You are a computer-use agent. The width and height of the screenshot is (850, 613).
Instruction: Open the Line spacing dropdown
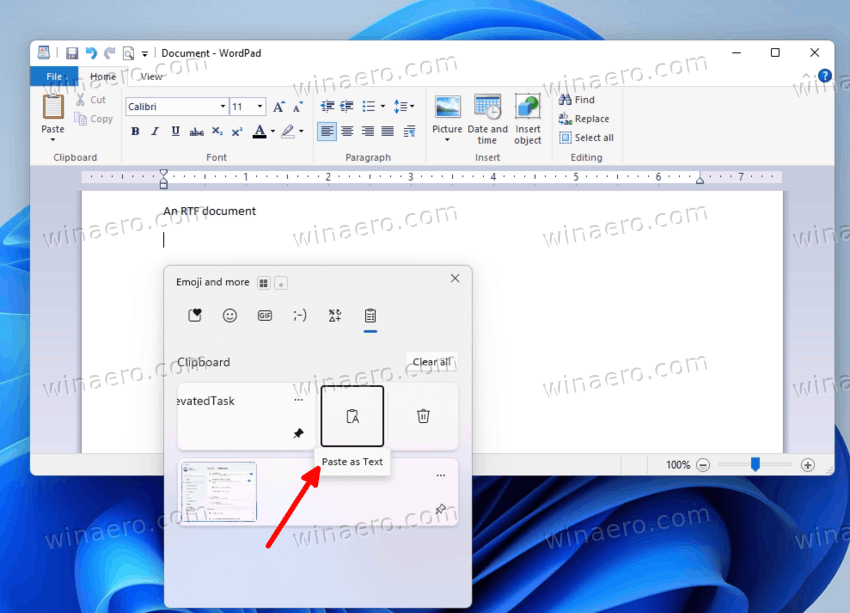coord(403,106)
